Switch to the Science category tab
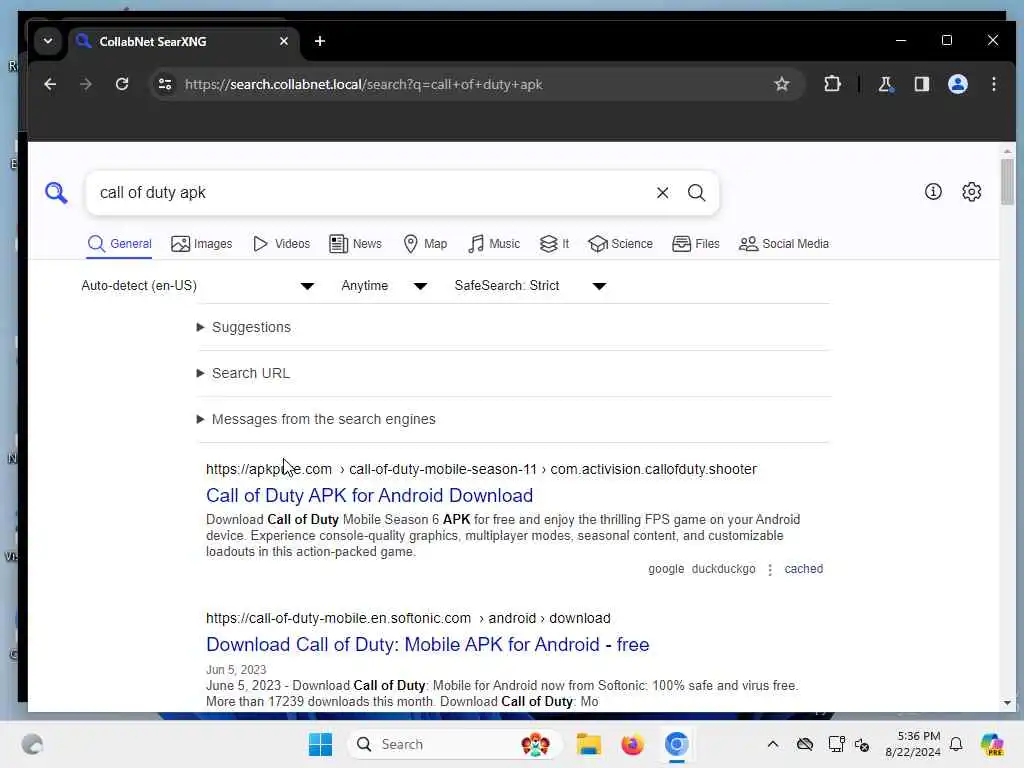Image resolution: width=1024 pixels, height=768 pixels. click(x=620, y=244)
